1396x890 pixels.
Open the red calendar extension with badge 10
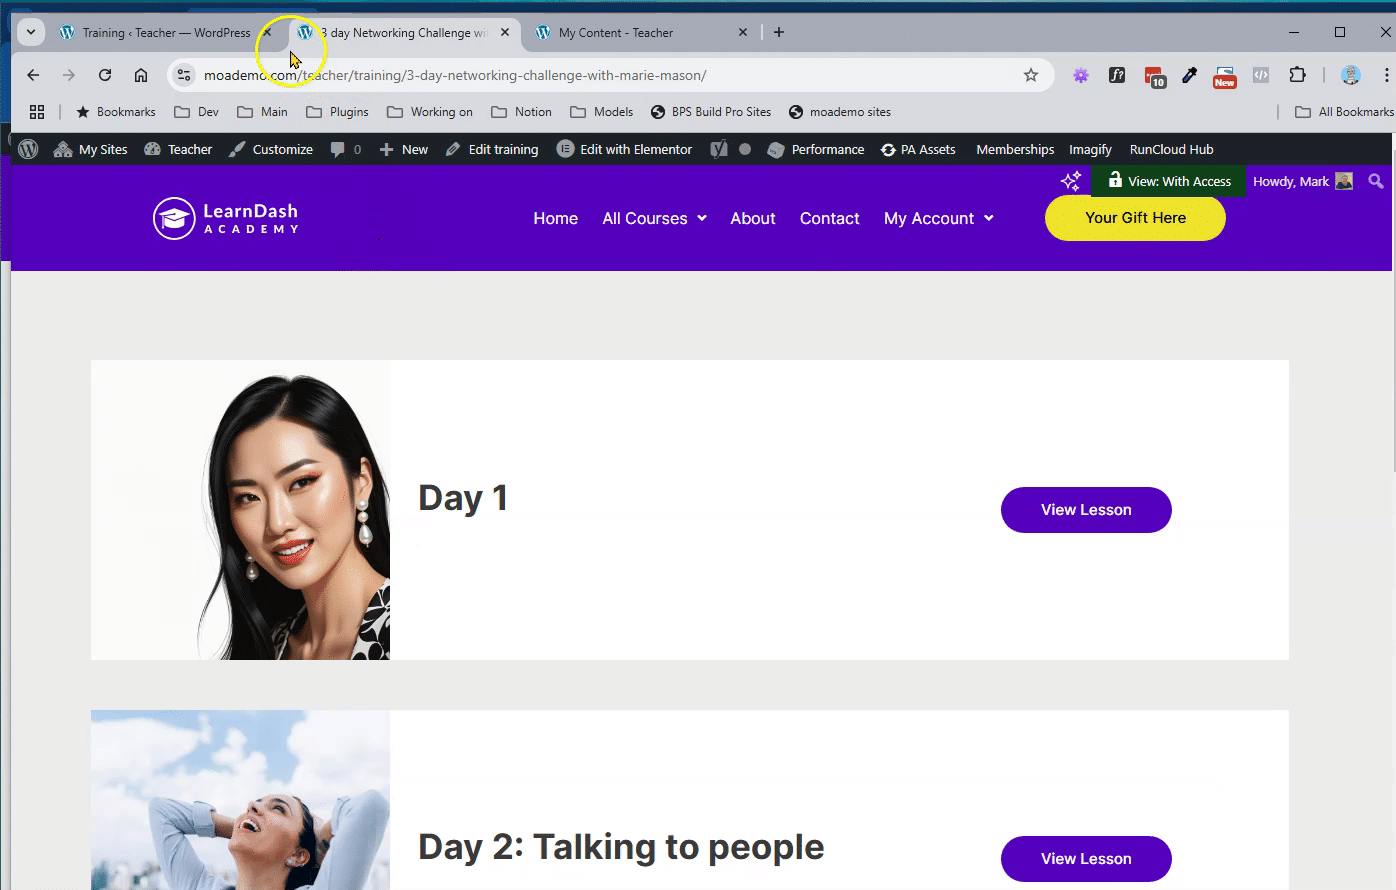click(1154, 76)
